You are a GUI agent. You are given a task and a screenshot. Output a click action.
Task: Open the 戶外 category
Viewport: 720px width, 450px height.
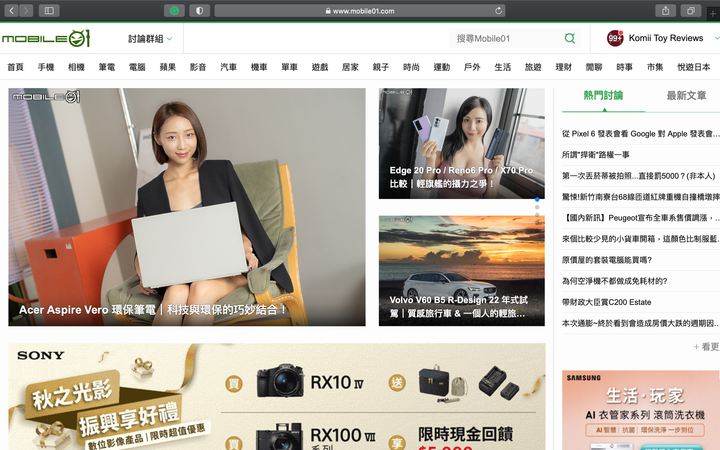(472, 67)
